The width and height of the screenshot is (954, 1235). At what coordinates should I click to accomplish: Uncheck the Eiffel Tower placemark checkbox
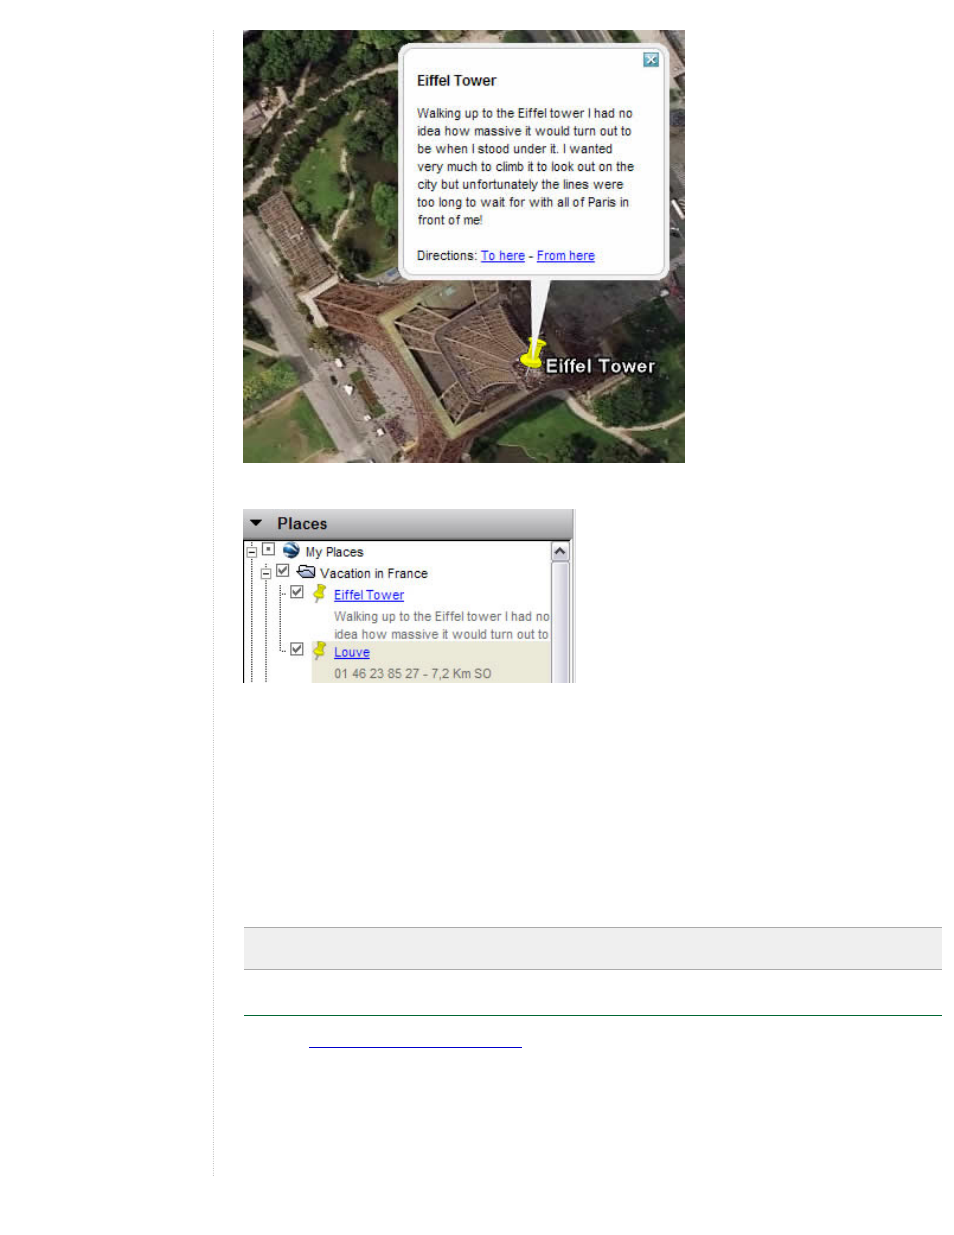click(297, 592)
